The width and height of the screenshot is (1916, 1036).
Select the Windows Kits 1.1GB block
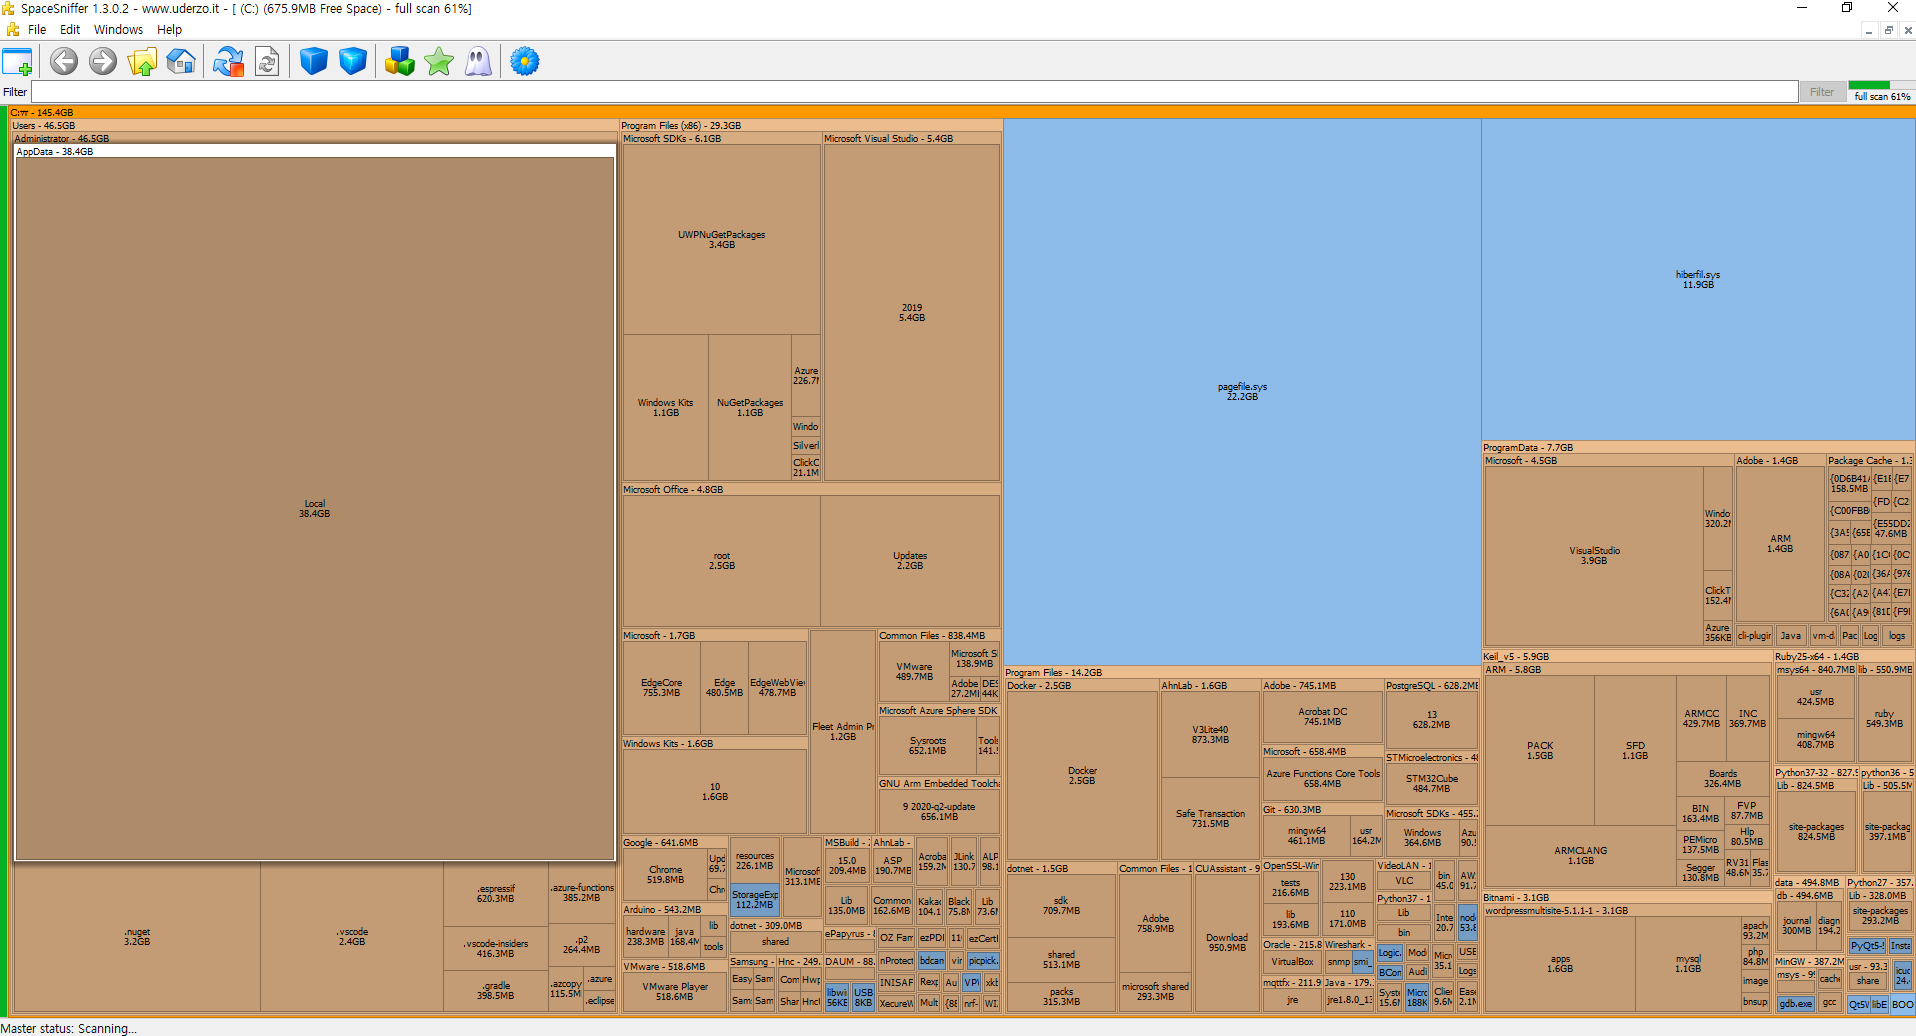point(665,408)
